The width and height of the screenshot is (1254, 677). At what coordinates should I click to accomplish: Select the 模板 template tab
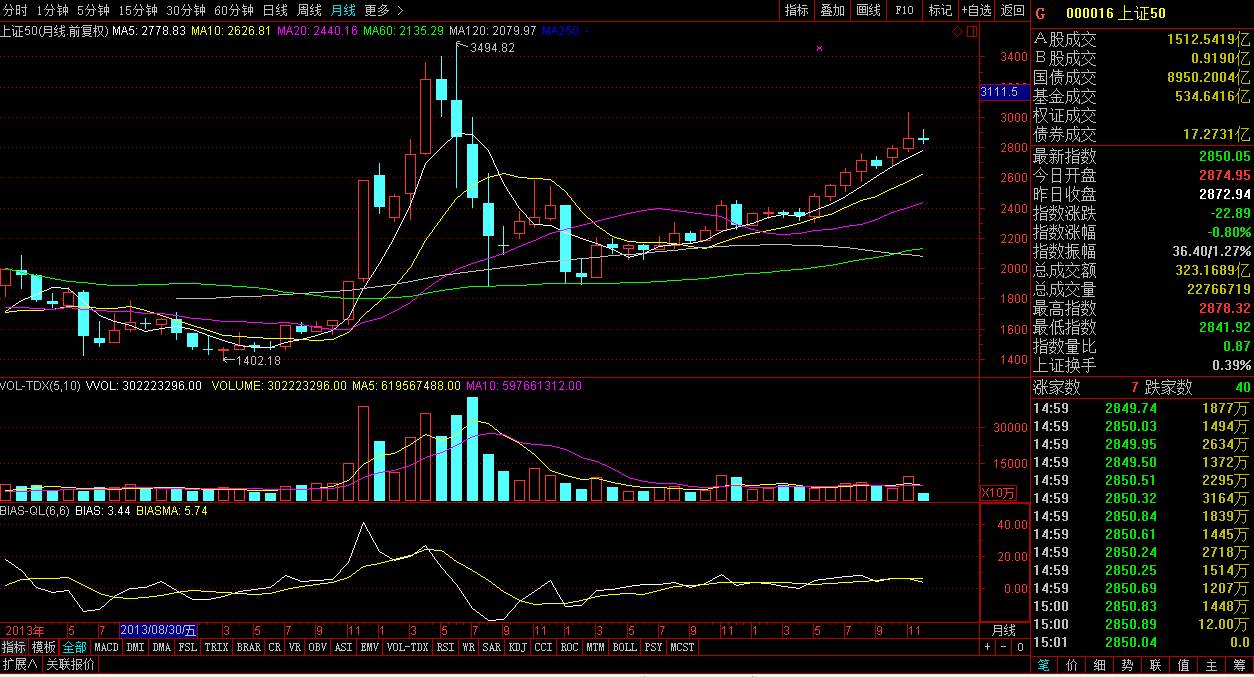(x=44, y=647)
